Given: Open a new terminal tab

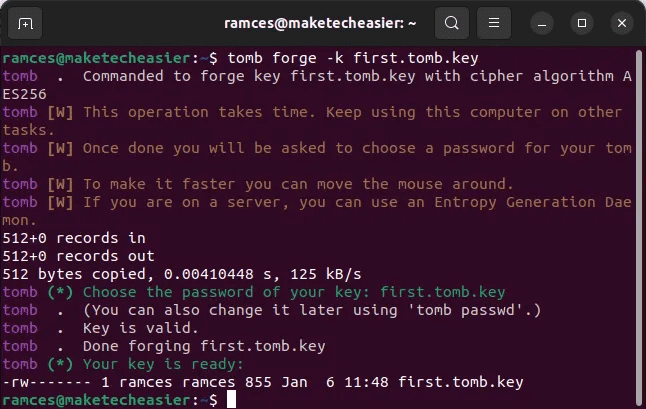Looking at the screenshot, I should (25, 22).
